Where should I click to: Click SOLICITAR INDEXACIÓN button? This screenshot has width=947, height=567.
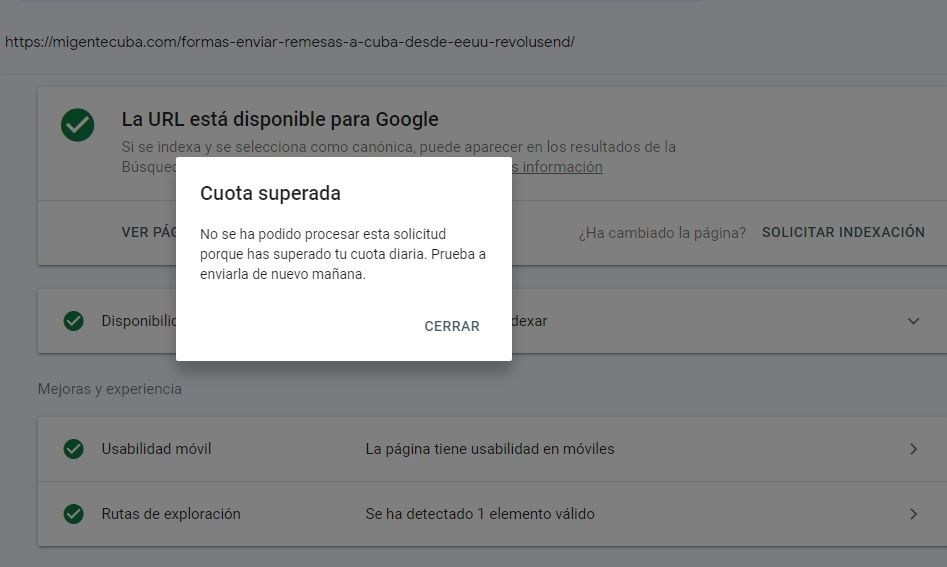(x=843, y=232)
